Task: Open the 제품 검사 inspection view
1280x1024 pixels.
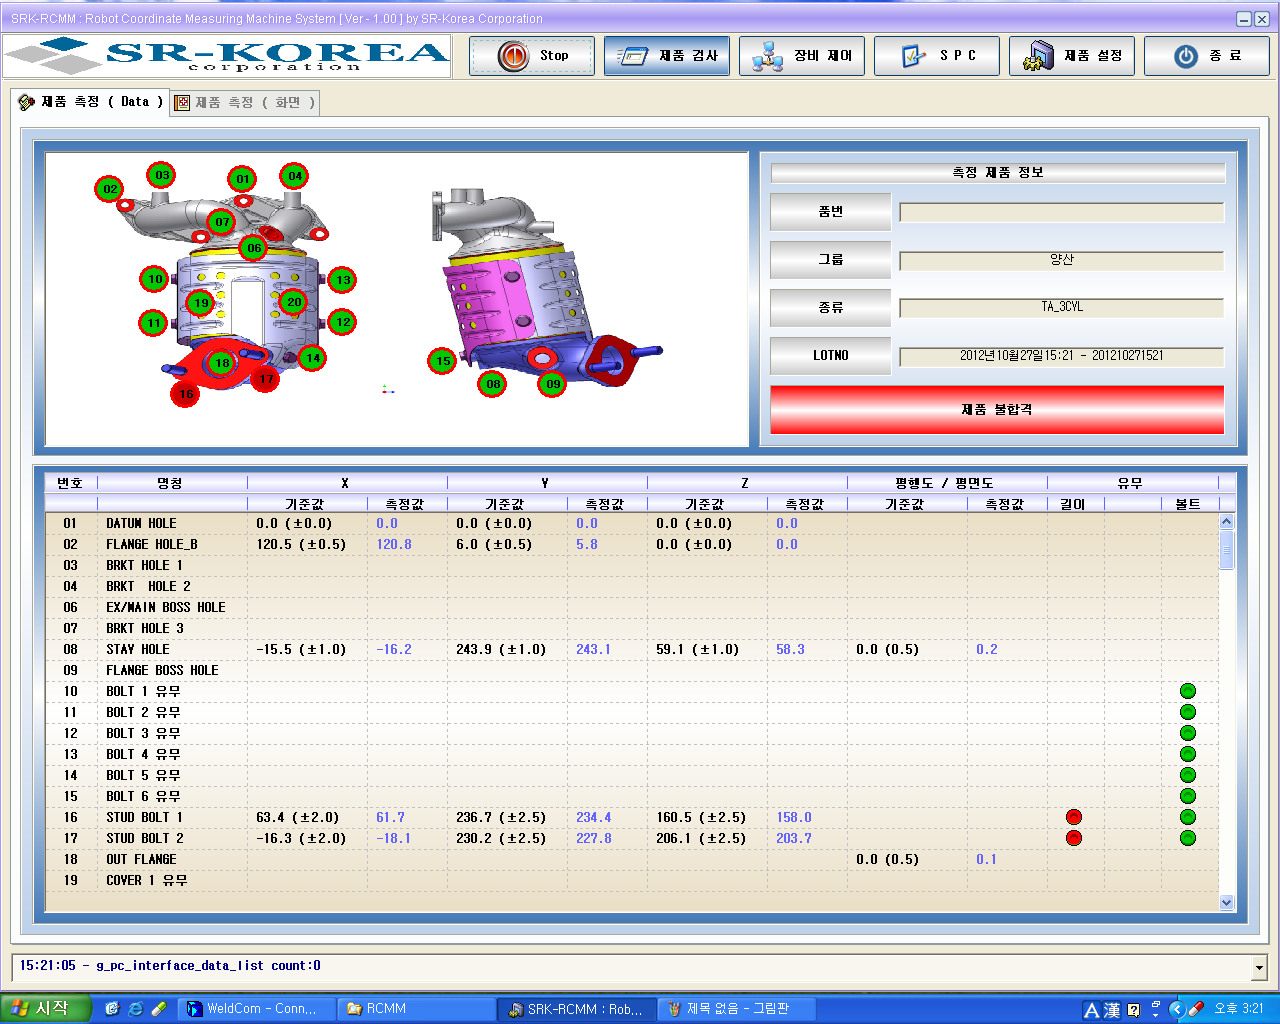Action: pyautogui.click(x=666, y=56)
